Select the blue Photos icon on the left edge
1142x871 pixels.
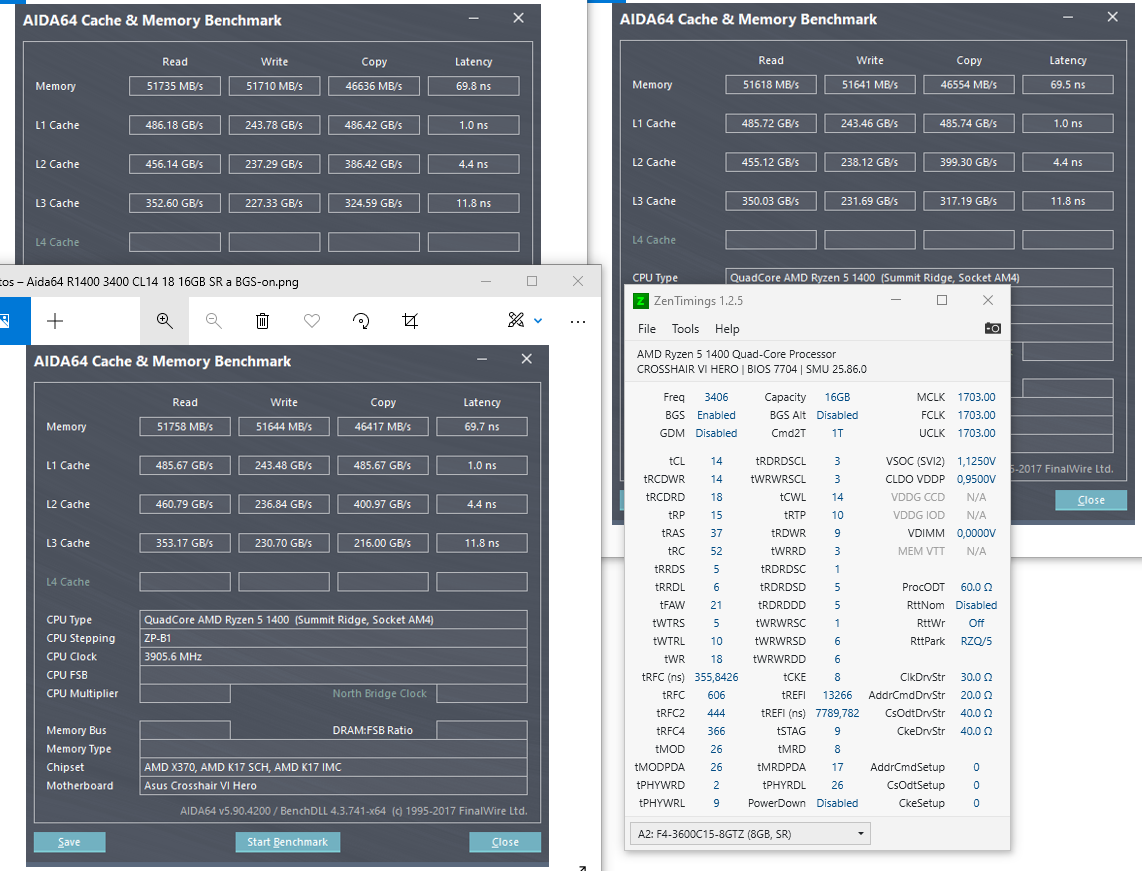(6, 321)
